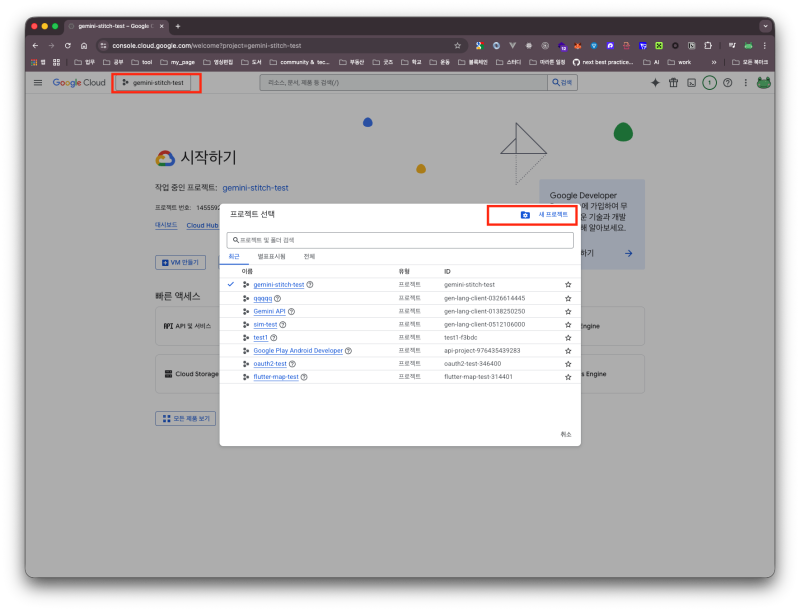Open the gemini-stitch-test project picker dropdown
Image resolution: width=800 pixels, height=611 pixels.
tap(153, 83)
